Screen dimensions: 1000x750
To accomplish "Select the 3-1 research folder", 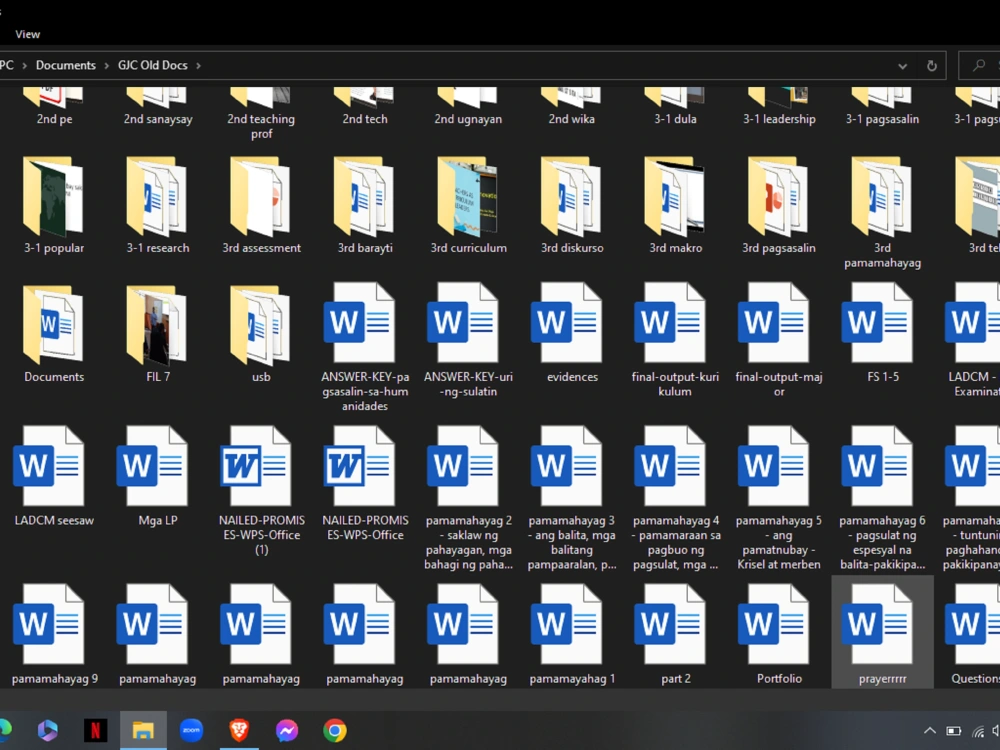I will pyautogui.click(x=158, y=205).
